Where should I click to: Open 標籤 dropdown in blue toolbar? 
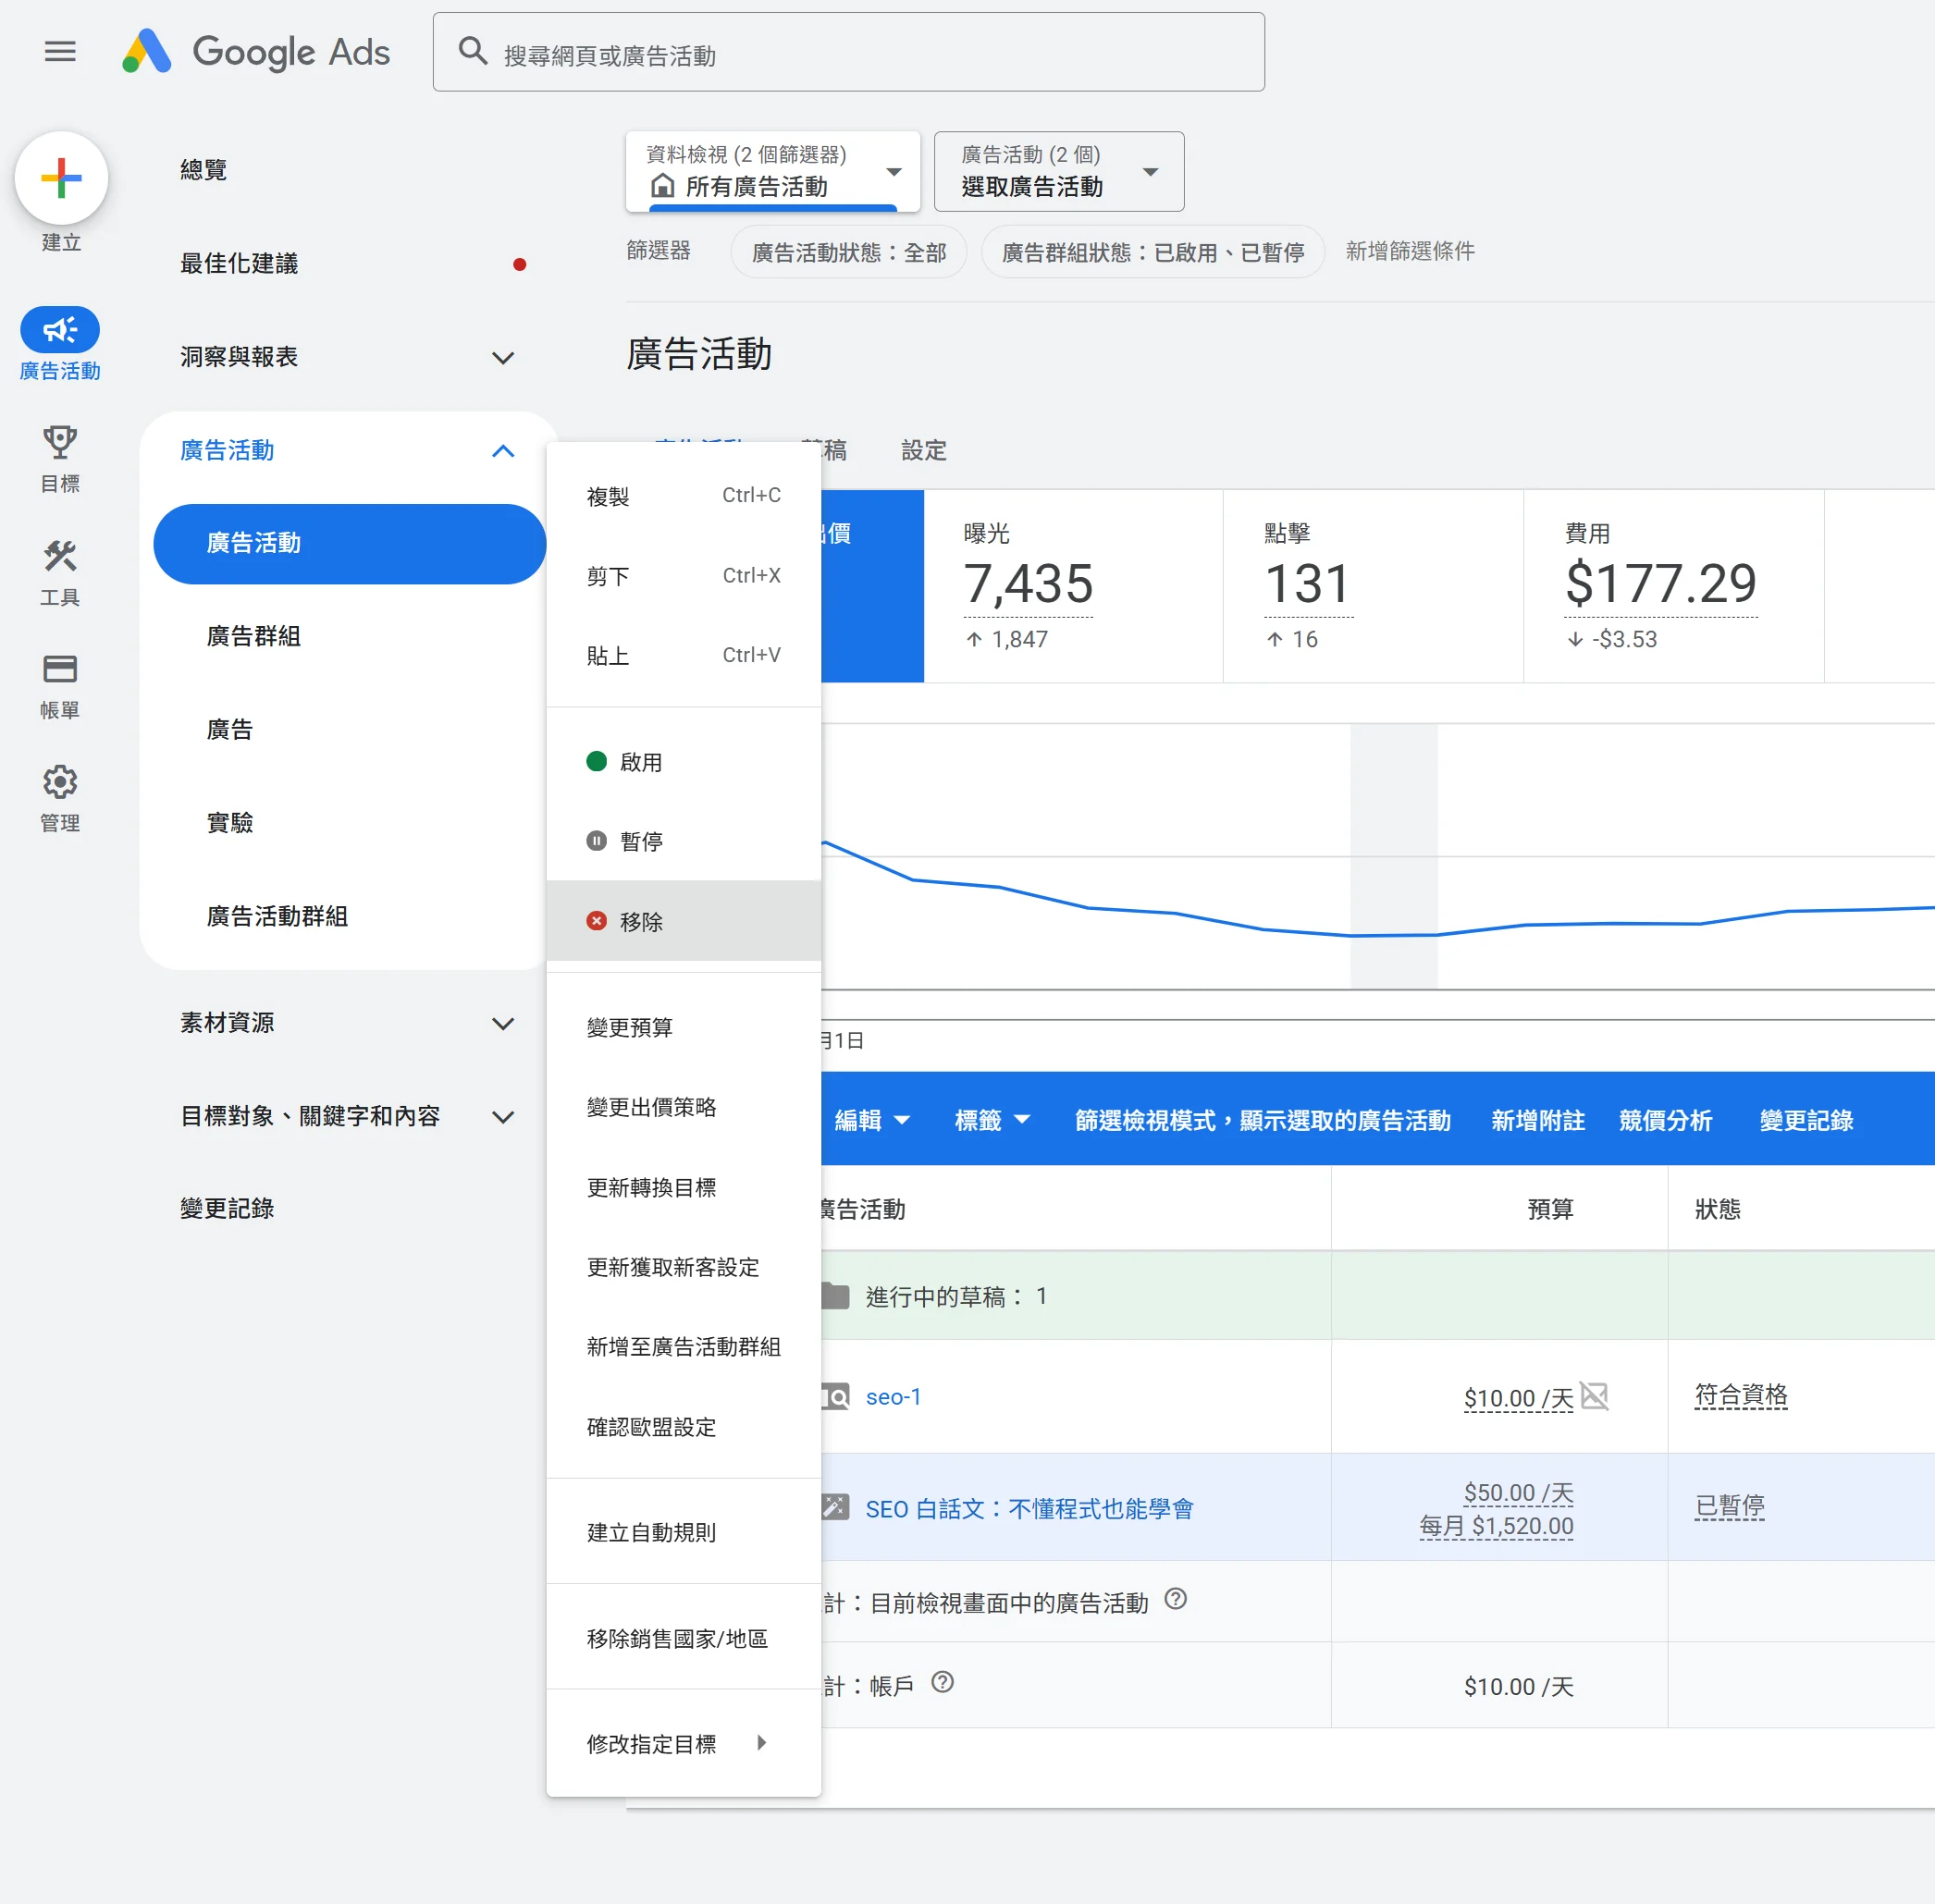pyautogui.click(x=992, y=1120)
